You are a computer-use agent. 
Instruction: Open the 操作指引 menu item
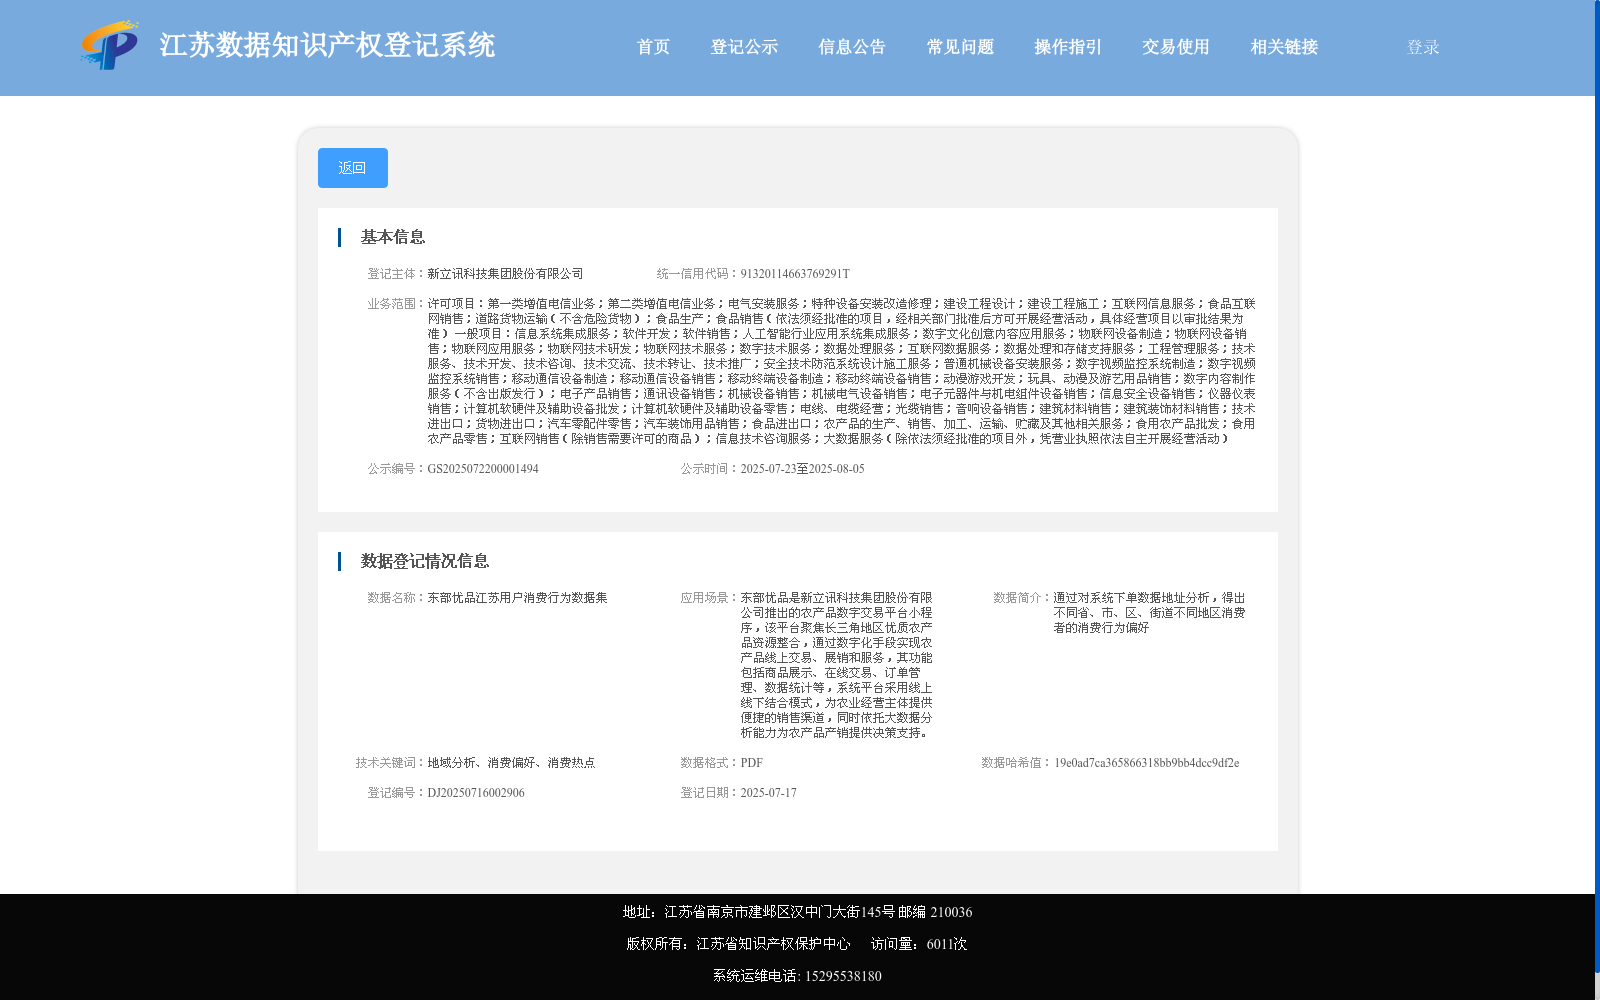click(1068, 47)
